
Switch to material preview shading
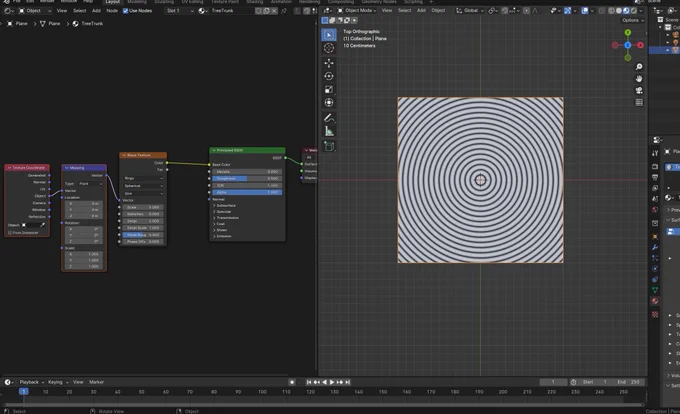pos(626,10)
